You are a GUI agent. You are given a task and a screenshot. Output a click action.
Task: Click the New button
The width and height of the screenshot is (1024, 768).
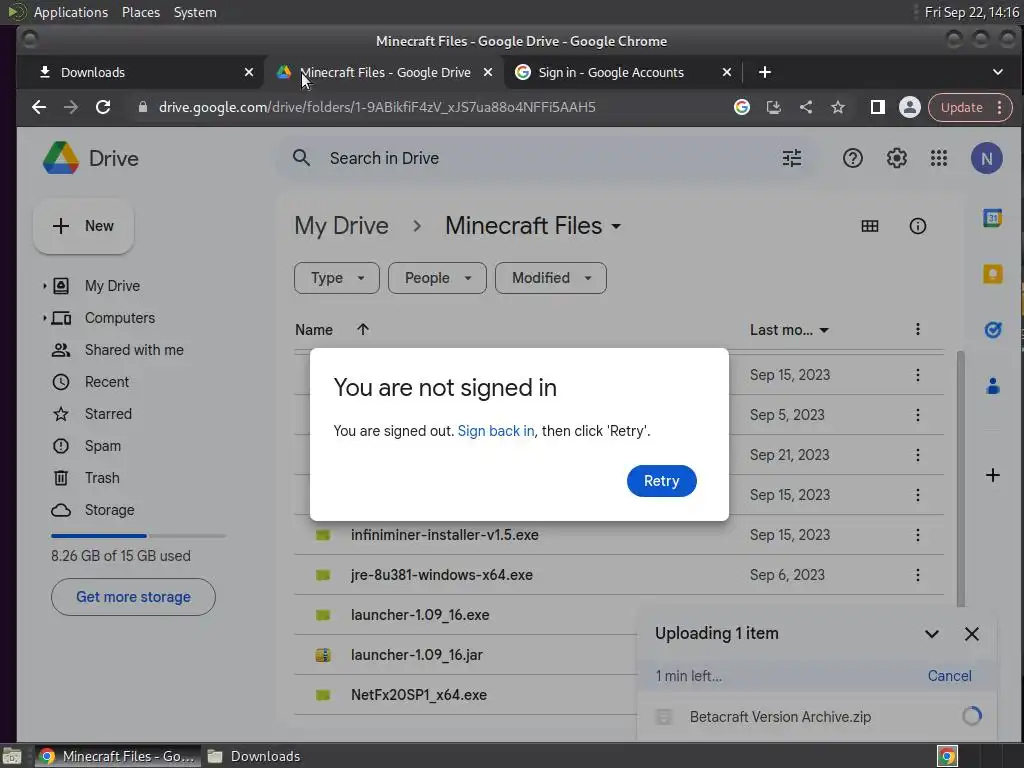point(84,226)
